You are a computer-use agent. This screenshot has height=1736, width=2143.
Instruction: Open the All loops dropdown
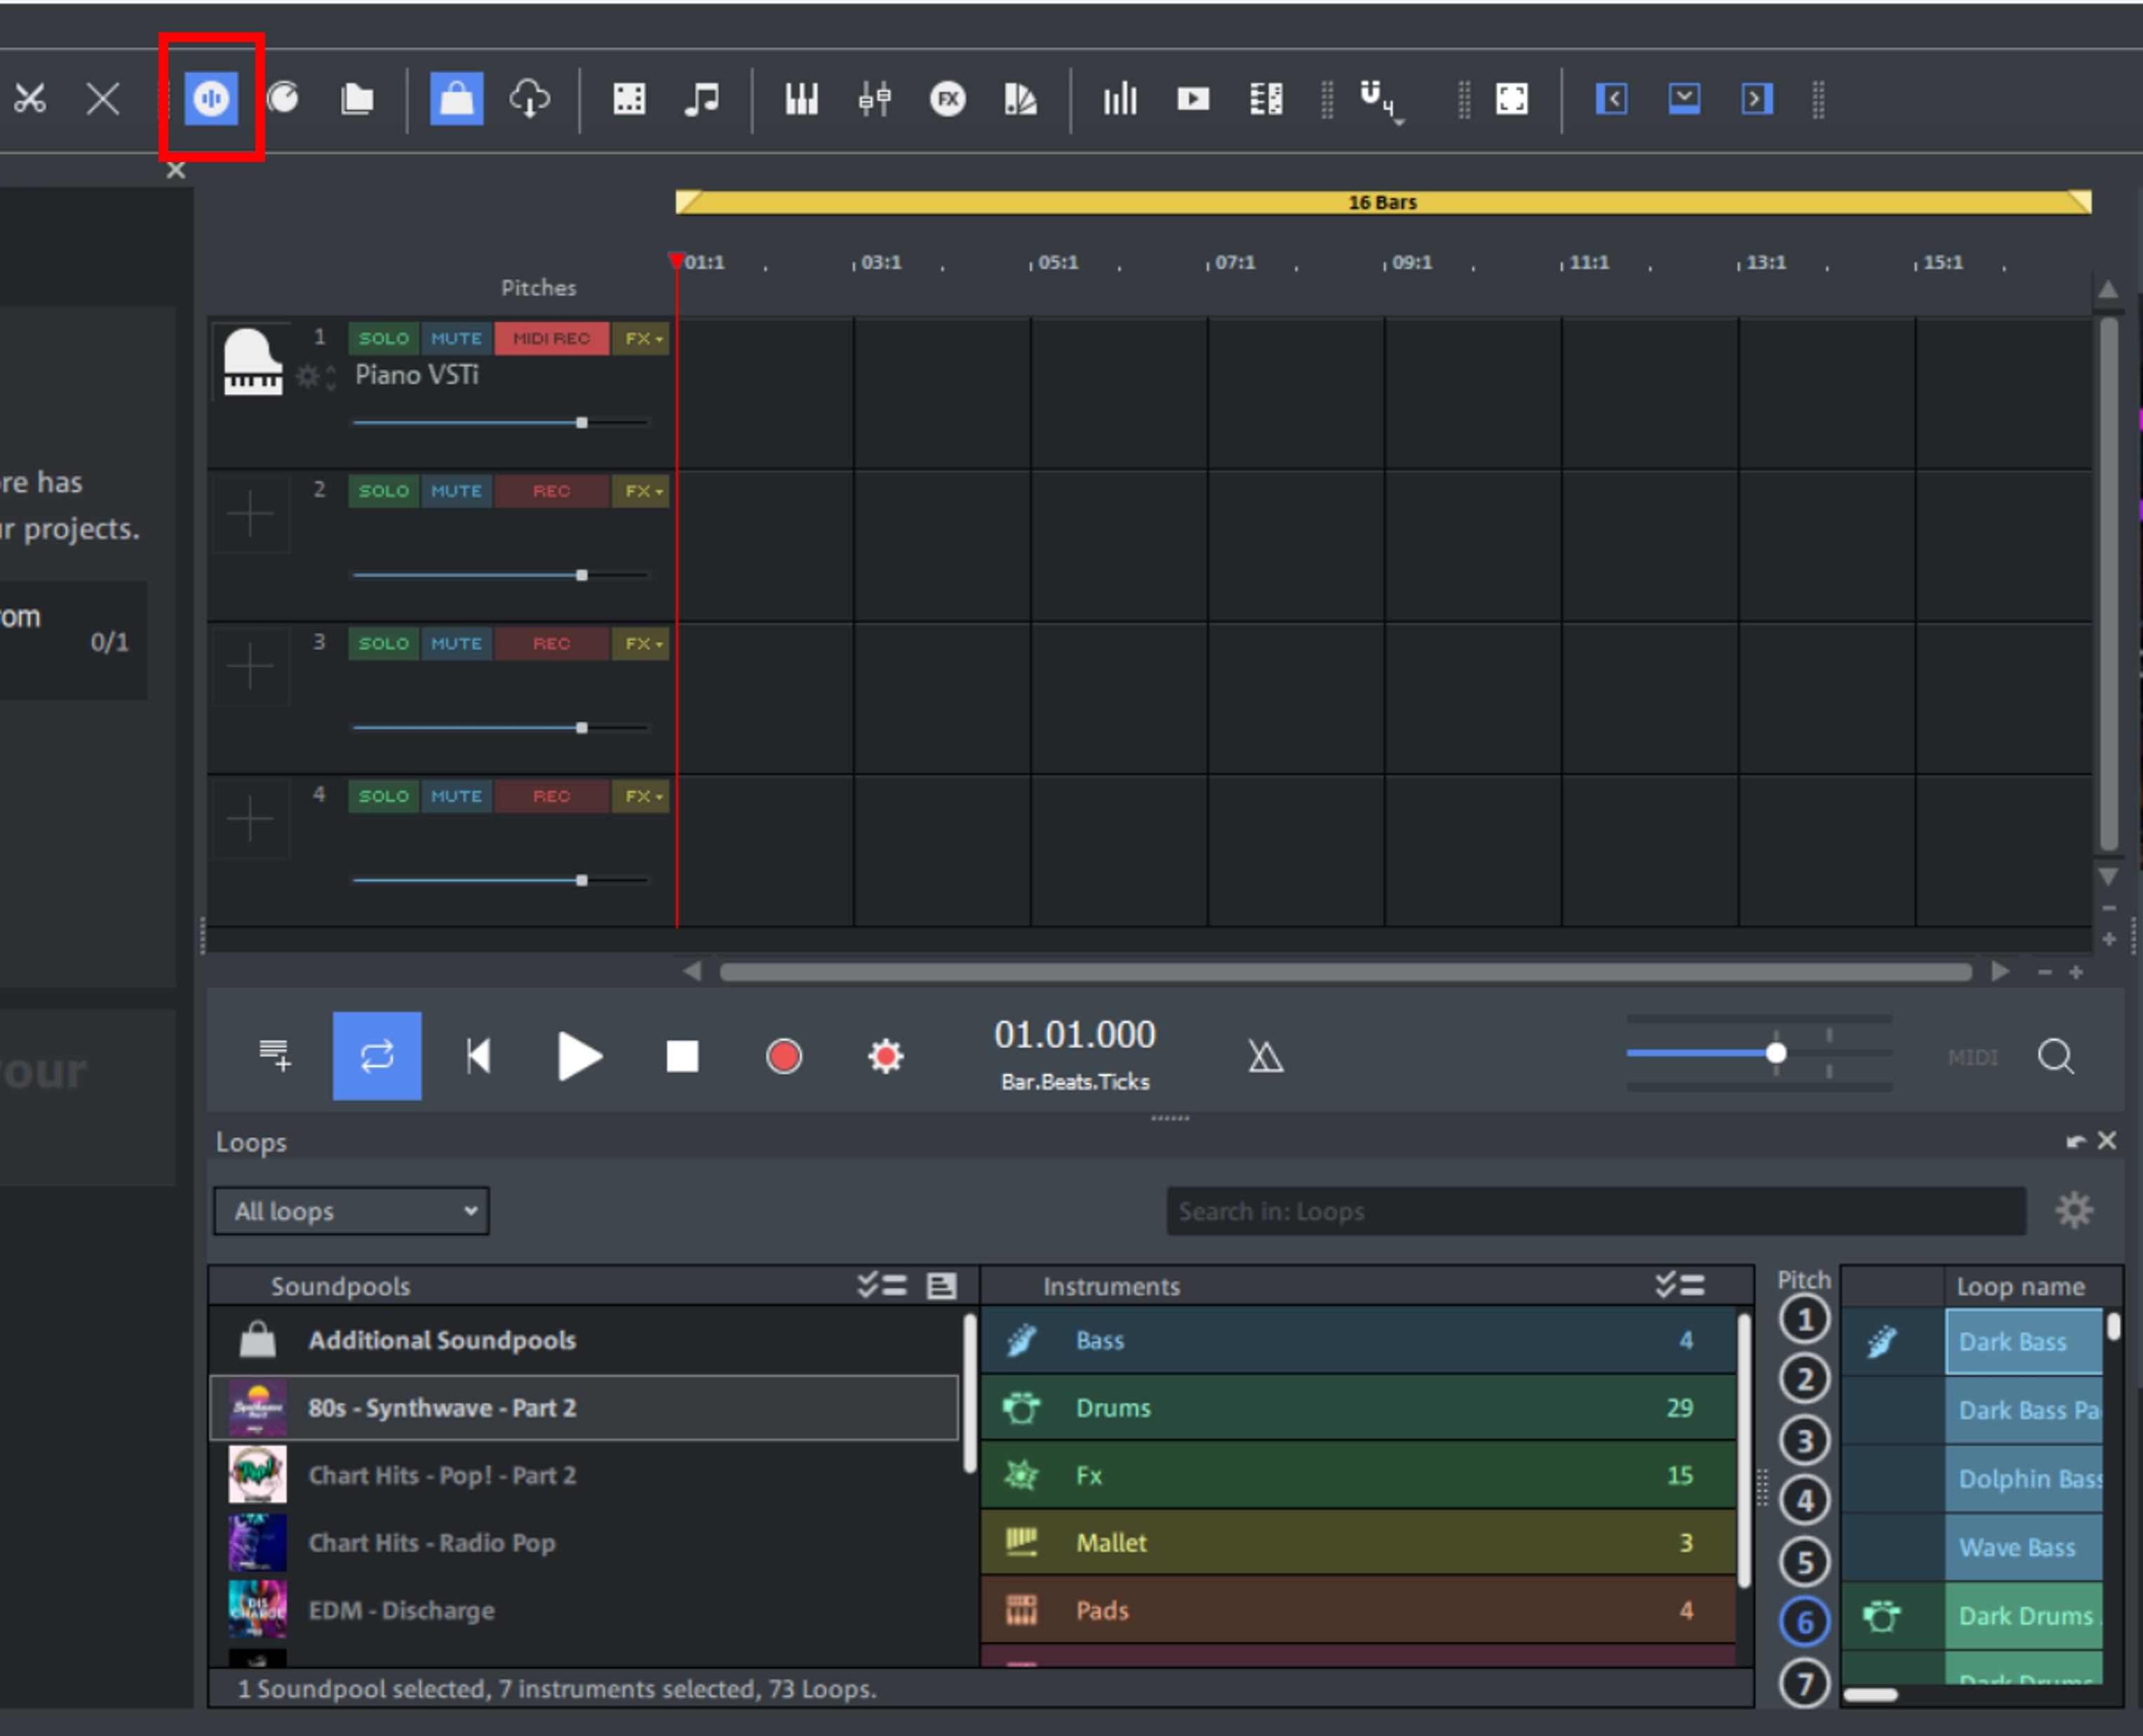pos(351,1211)
